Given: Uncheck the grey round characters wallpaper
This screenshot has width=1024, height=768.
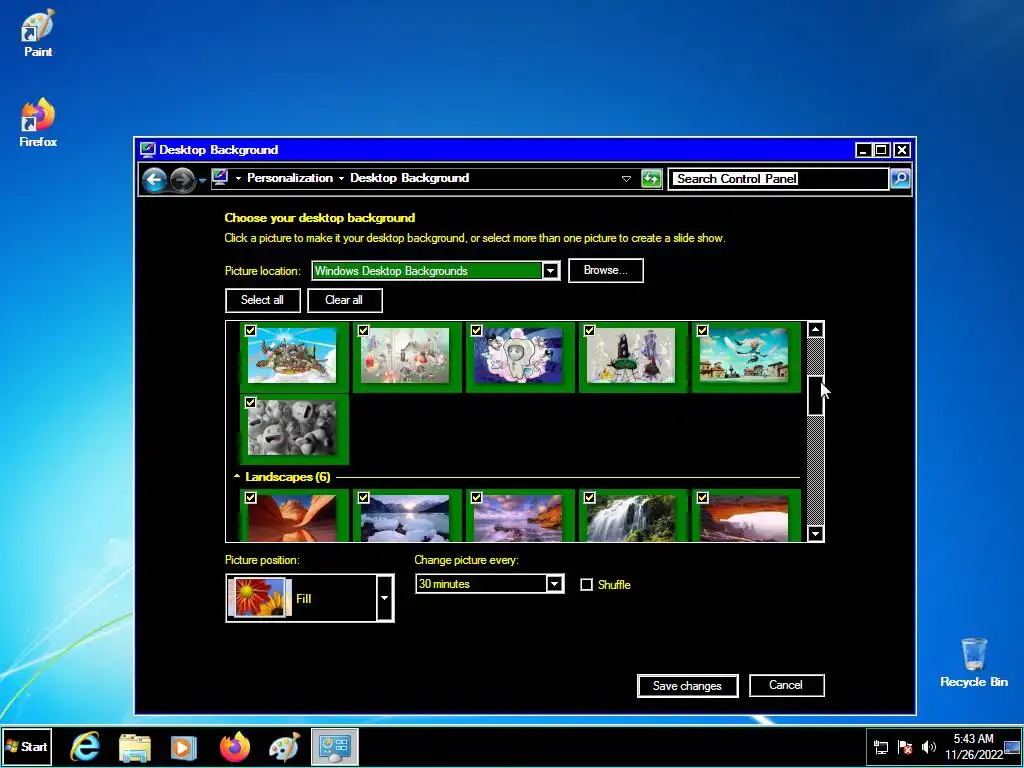Looking at the screenshot, I should (251, 402).
